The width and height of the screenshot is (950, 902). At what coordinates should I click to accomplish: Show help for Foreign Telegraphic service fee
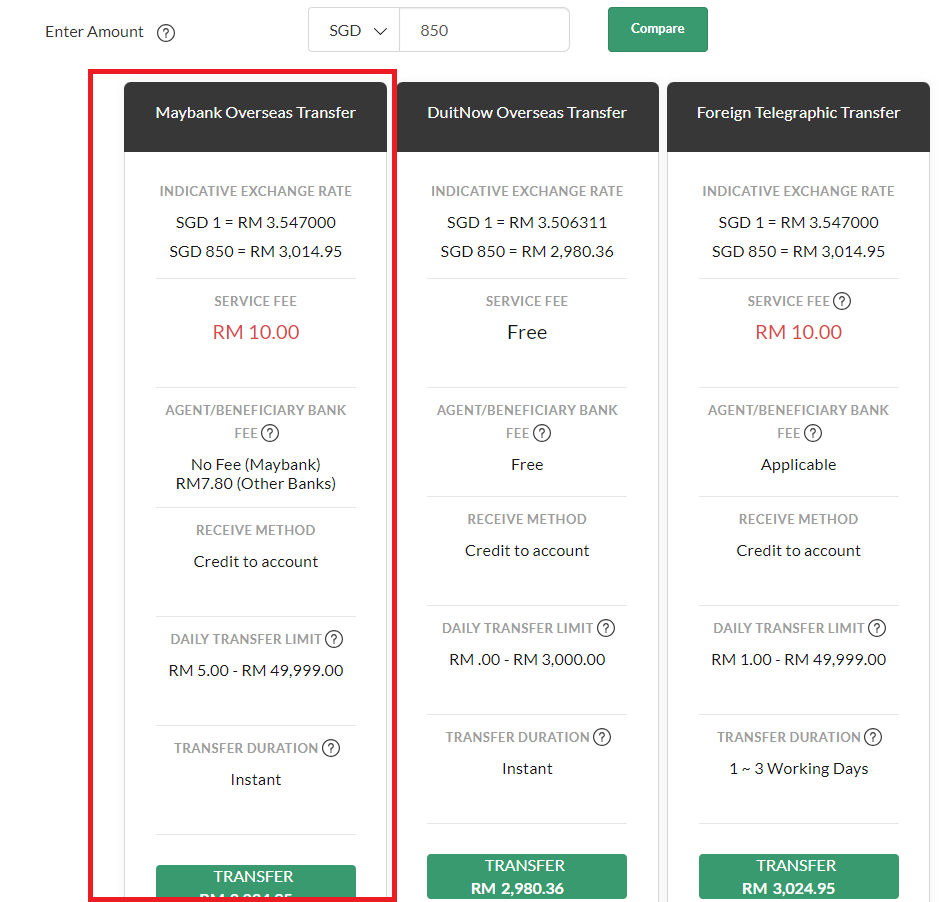[842, 301]
